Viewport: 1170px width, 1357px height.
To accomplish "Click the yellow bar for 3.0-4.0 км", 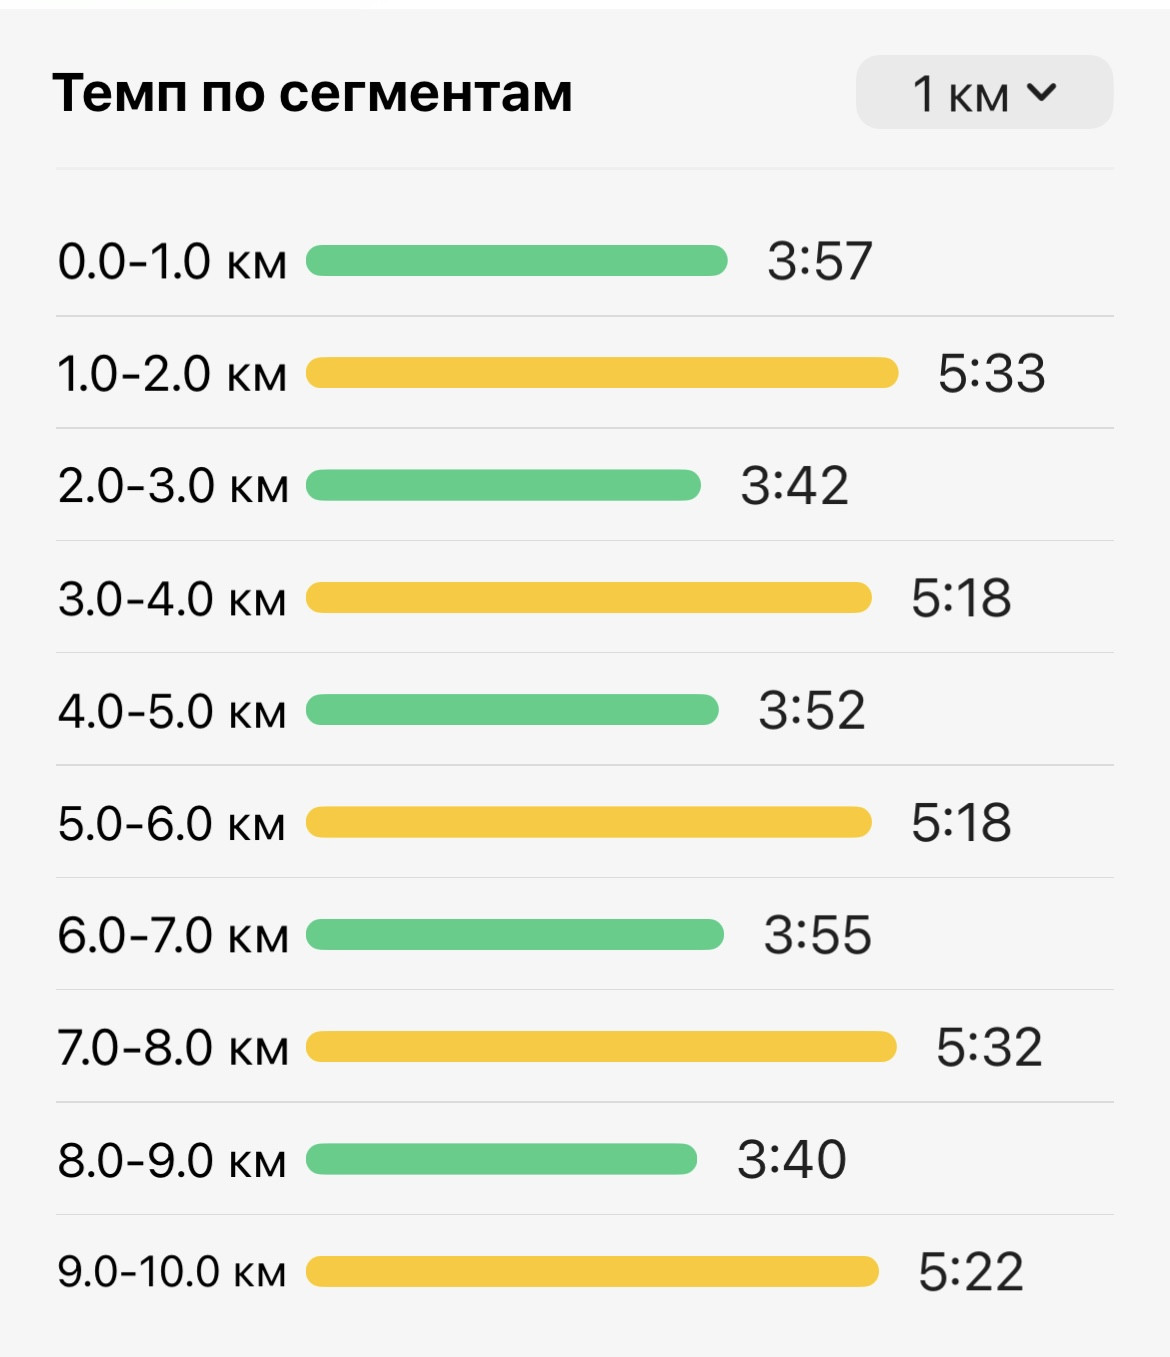I will tap(588, 598).
